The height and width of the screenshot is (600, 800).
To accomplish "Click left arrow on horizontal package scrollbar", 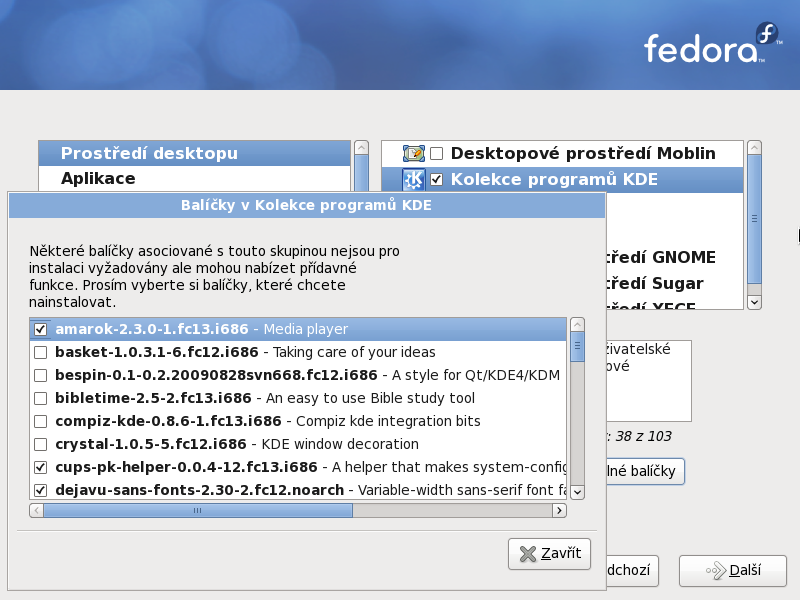I will tap(36, 510).
